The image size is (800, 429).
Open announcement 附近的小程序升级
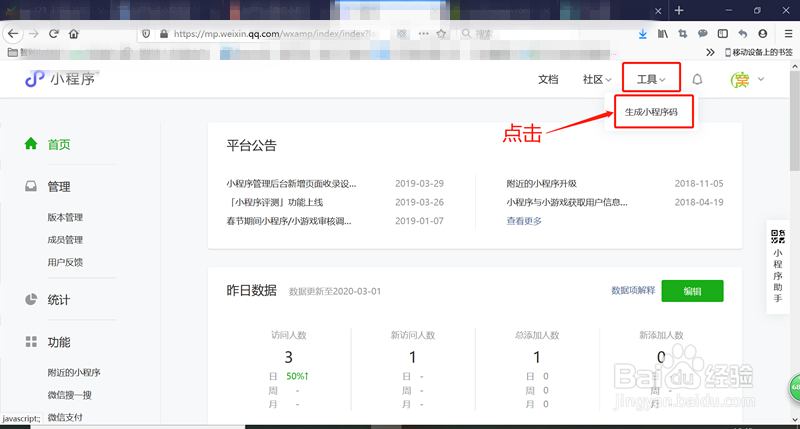541,184
